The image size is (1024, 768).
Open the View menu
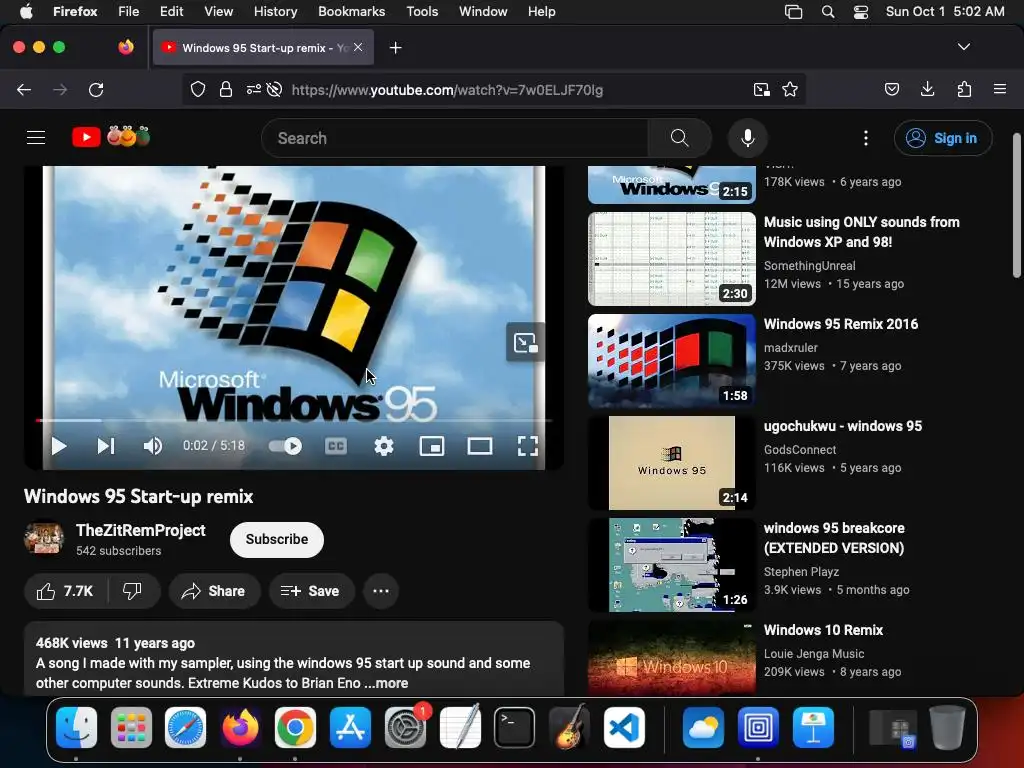click(x=218, y=12)
